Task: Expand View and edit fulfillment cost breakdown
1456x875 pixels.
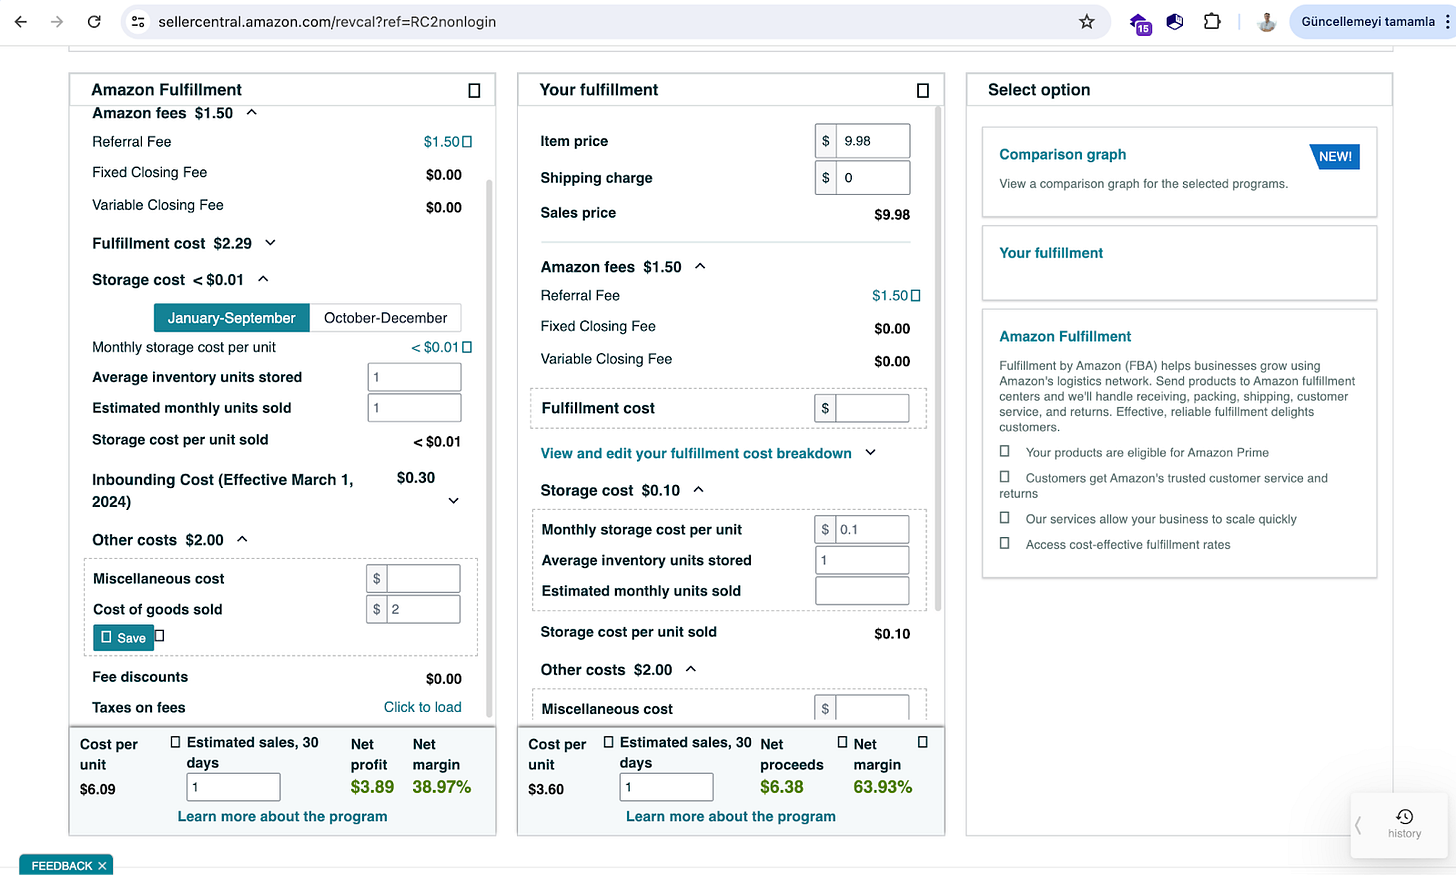Action: tap(870, 453)
